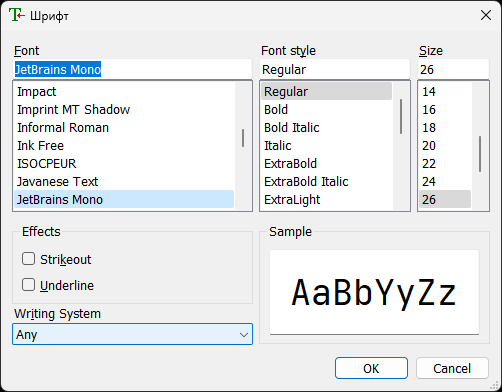Choose Regular in the style list

[326, 91]
